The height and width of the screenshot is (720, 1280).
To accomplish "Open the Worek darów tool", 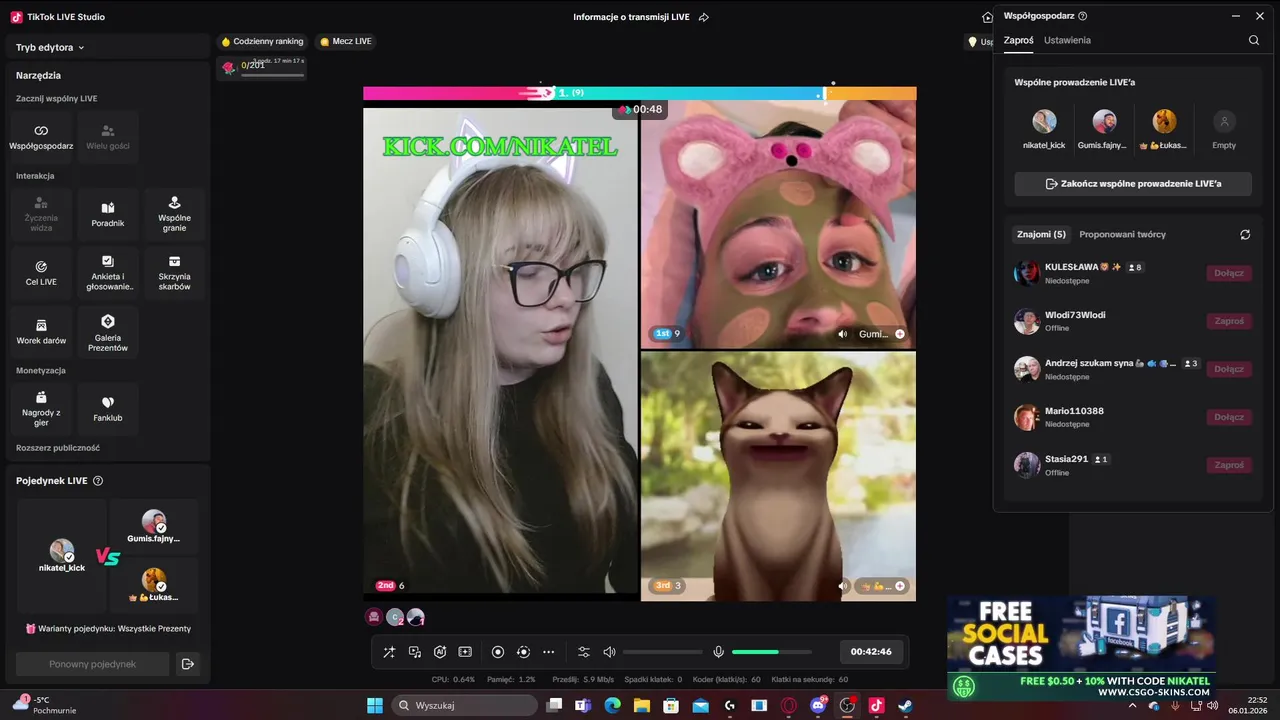I will point(41,332).
